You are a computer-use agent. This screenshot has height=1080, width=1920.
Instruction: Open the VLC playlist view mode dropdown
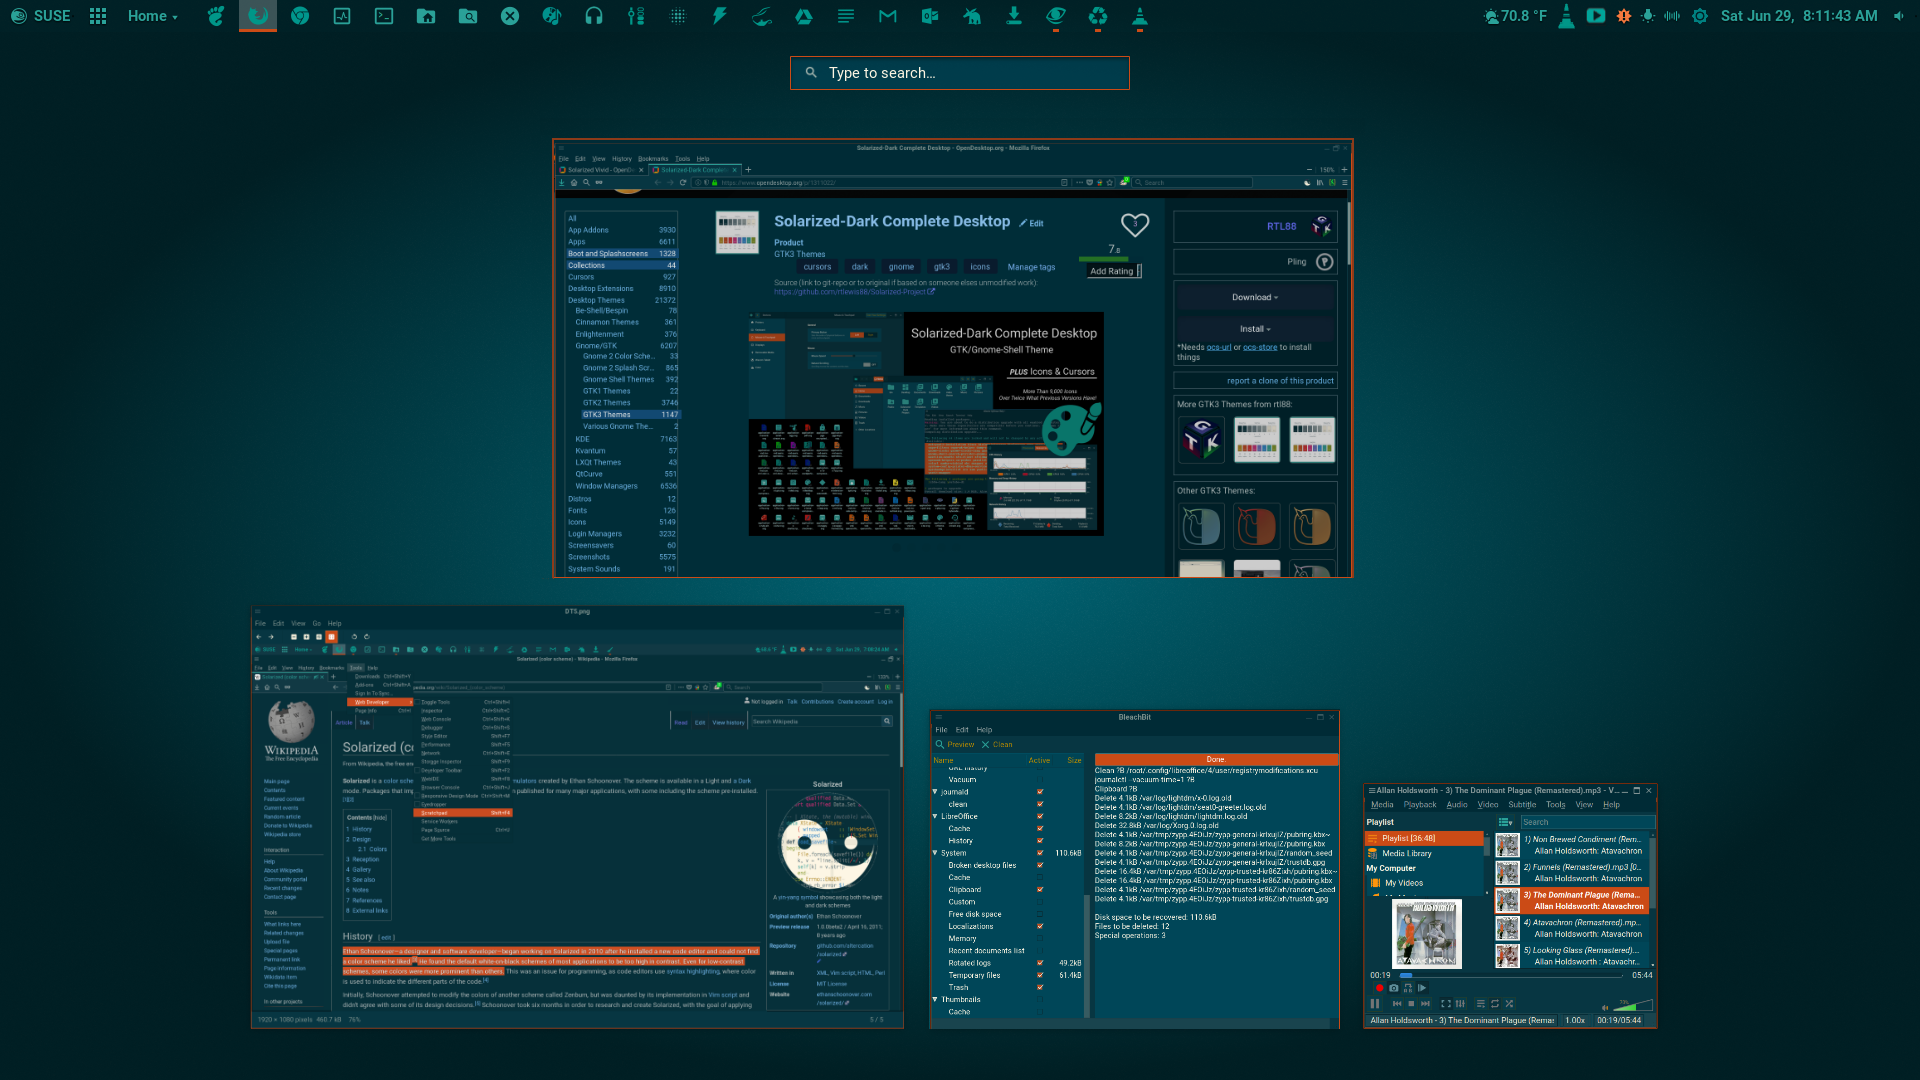click(1506, 822)
